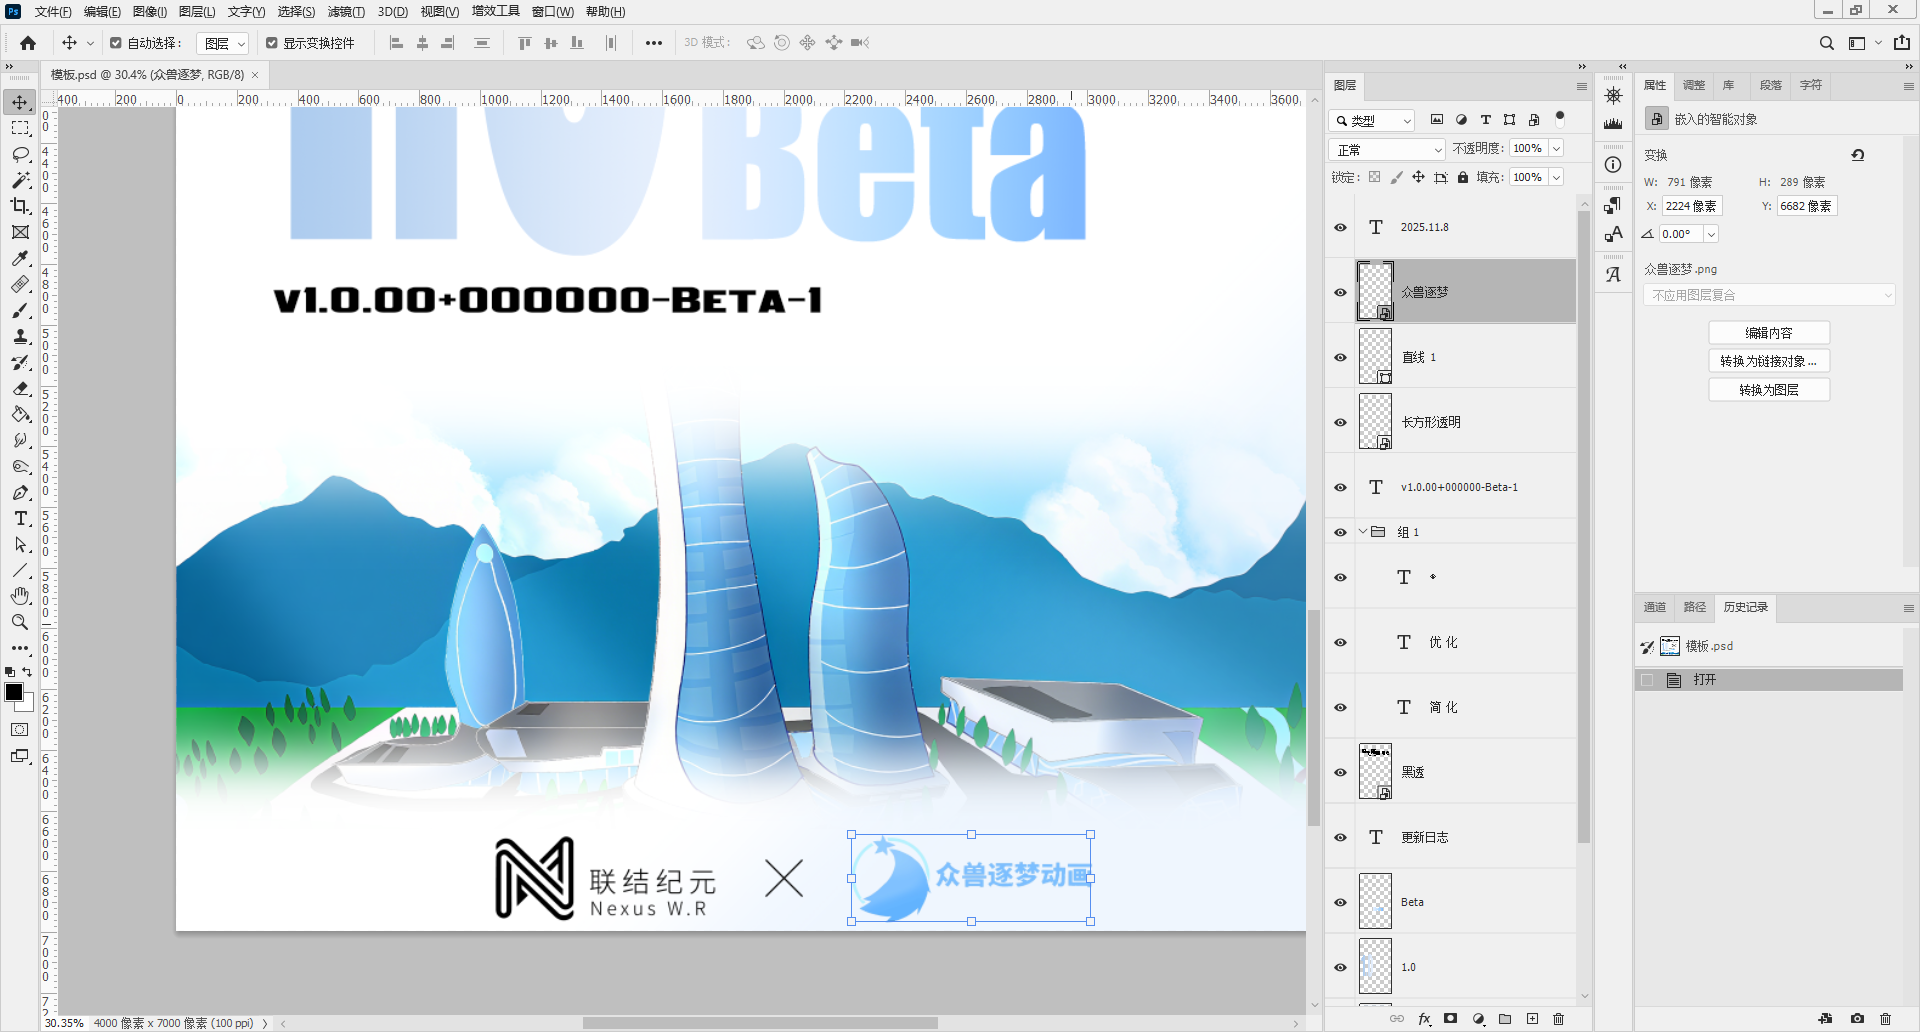Select the Eyedropper tool
The height and width of the screenshot is (1032, 1920).
coord(20,258)
